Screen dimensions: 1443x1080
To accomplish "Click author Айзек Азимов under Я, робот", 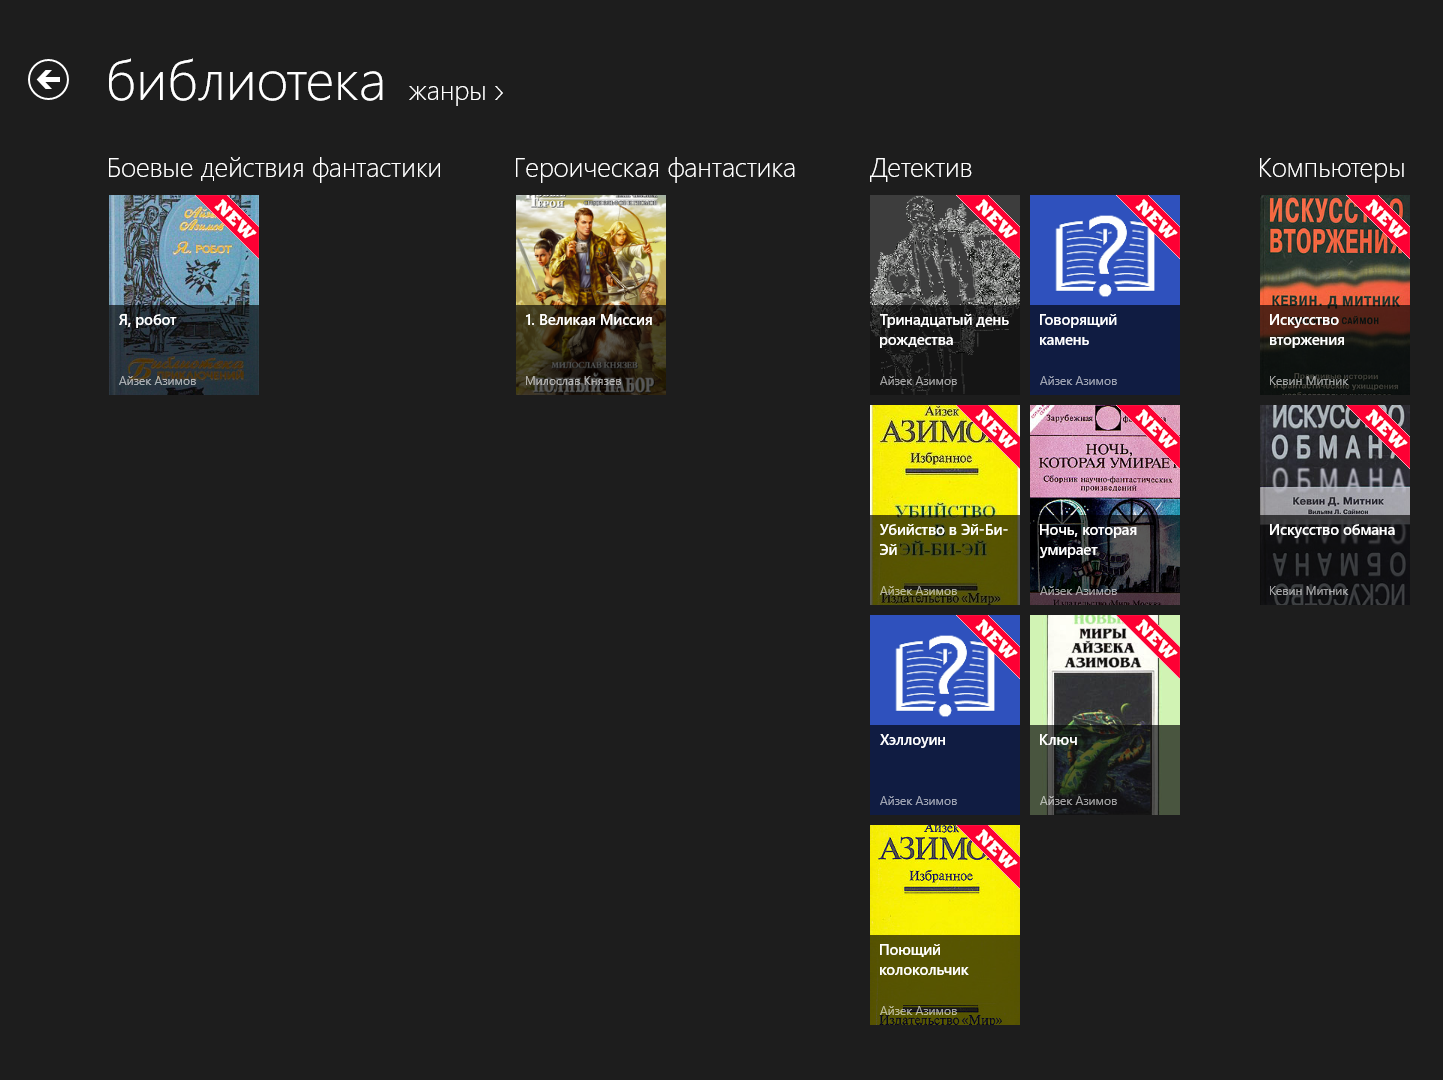I will (x=158, y=381).
